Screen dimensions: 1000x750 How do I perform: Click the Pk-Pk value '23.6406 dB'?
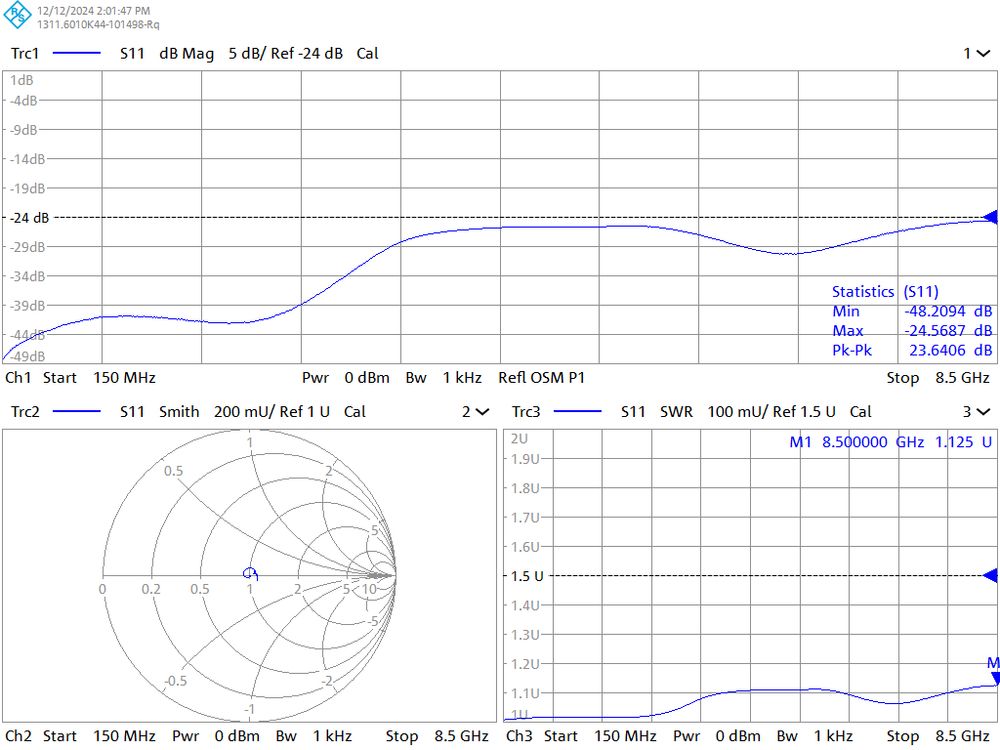950,350
